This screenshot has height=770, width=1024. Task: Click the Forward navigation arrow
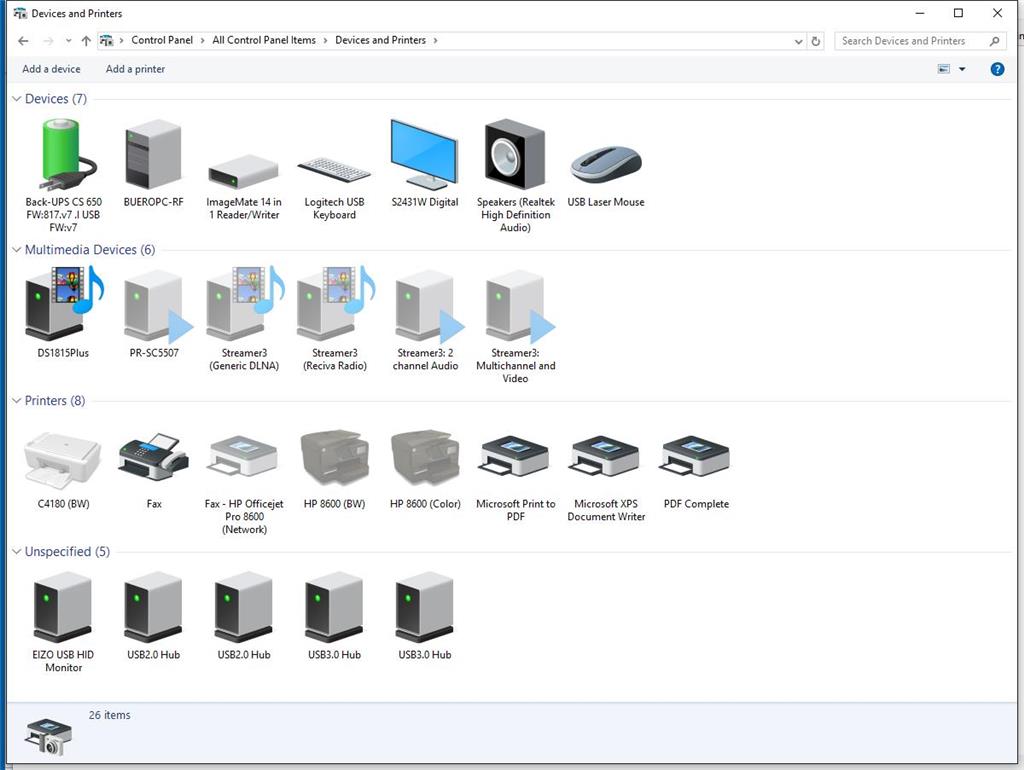click(48, 40)
